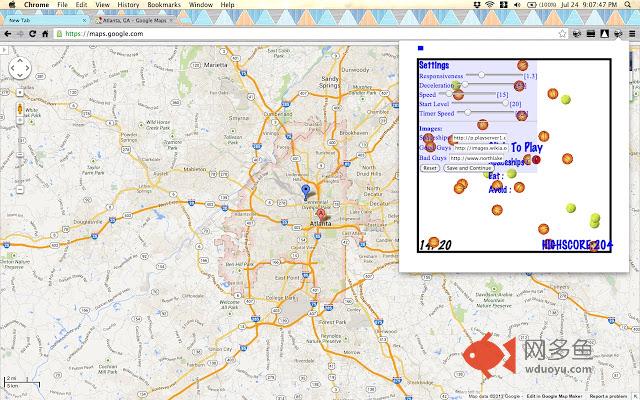Open the Chrome application menu
This screenshot has width=640, height=400.
tap(36, 4)
